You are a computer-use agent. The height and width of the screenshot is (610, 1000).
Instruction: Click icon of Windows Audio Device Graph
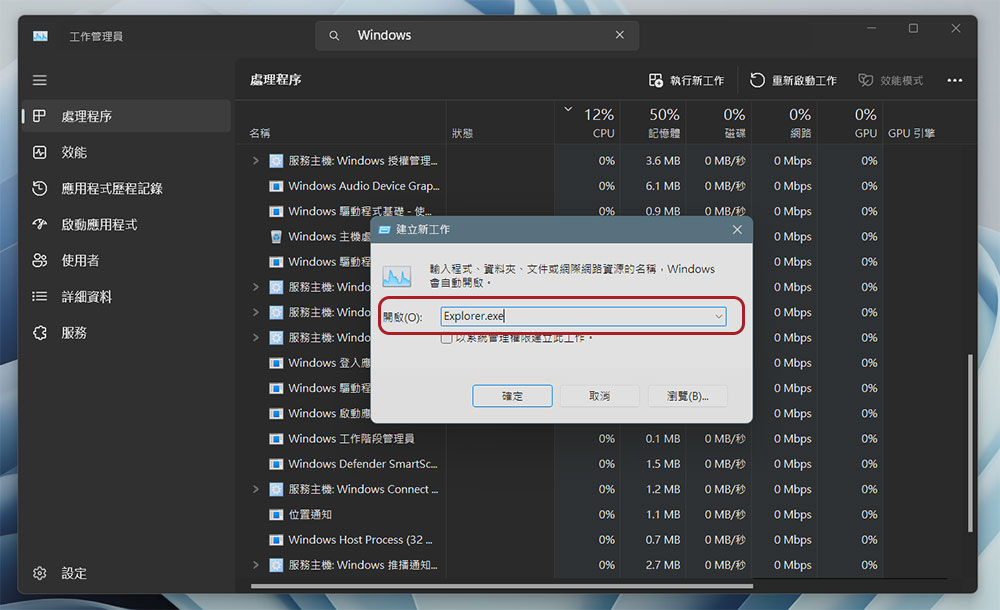(276, 186)
